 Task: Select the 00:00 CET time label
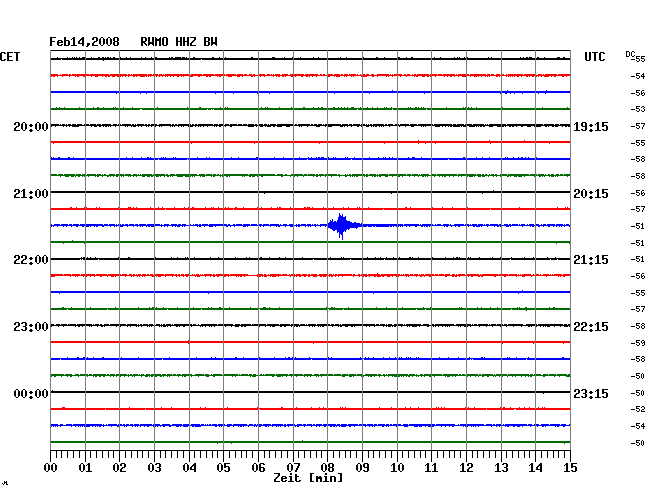point(31,393)
